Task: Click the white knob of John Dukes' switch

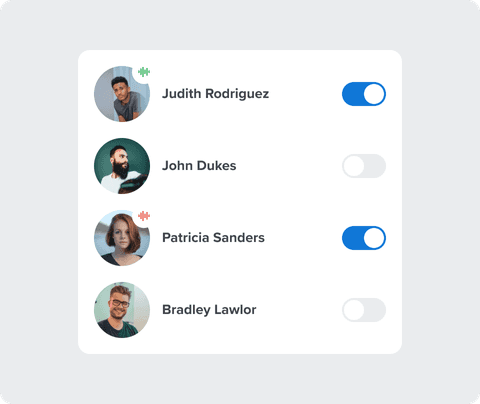Action: (x=354, y=166)
